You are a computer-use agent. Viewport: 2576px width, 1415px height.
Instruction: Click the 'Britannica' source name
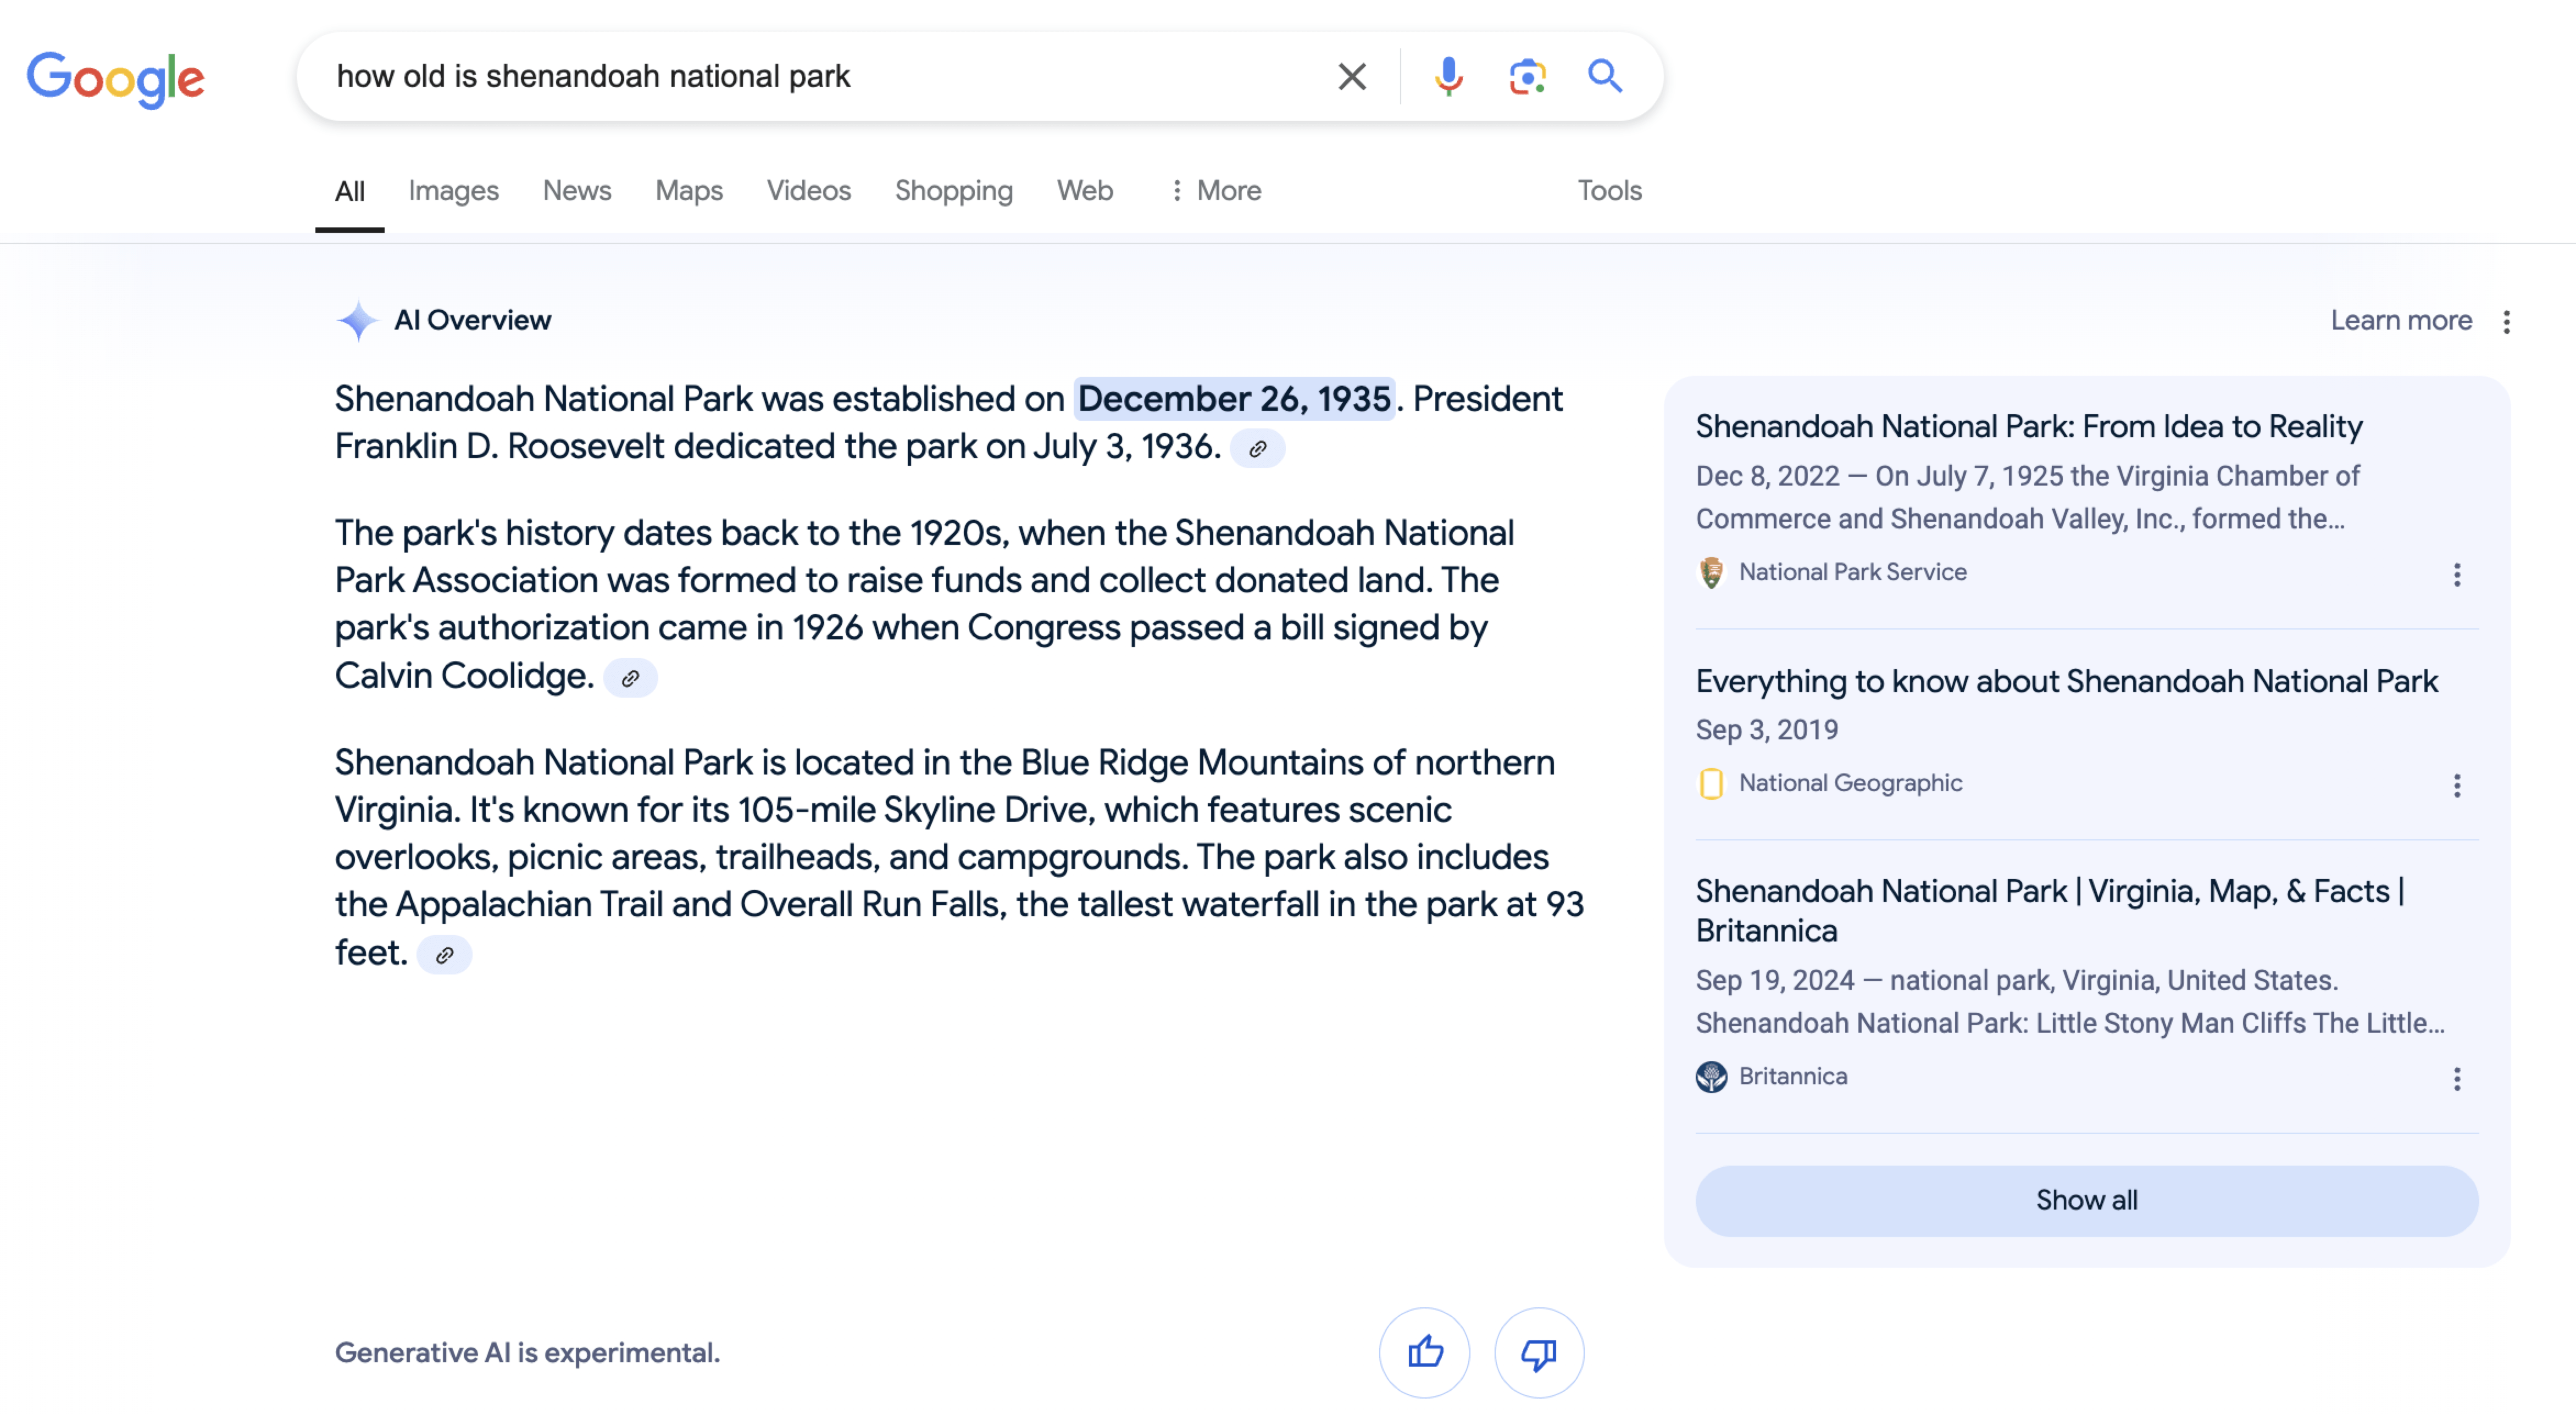(1792, 1076)
